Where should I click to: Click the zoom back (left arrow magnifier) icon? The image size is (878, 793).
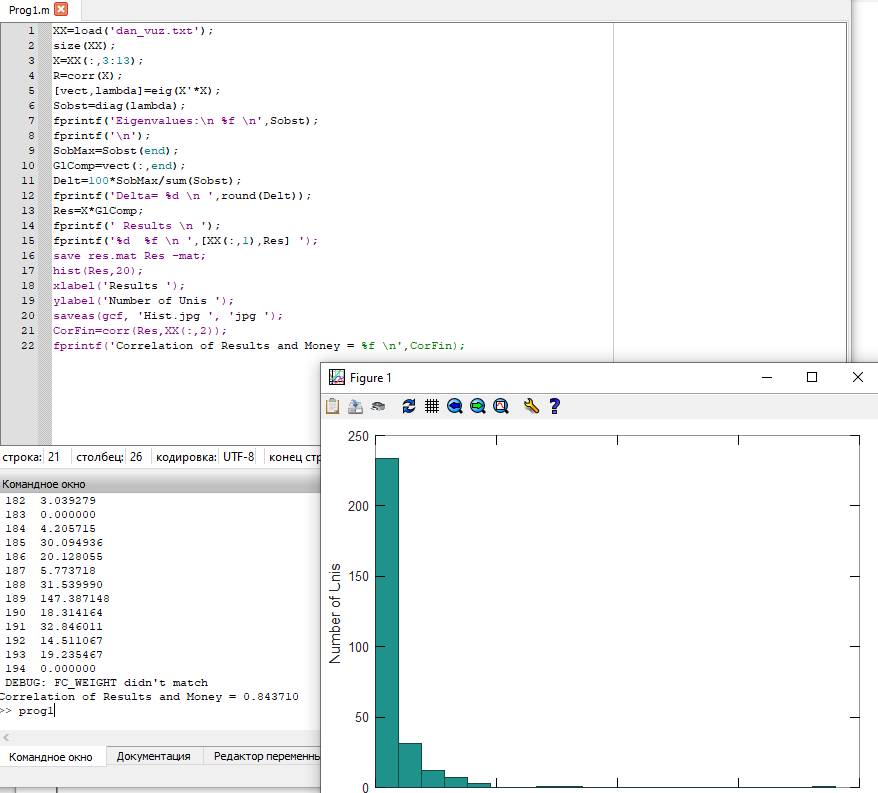[x=455, y=406]
